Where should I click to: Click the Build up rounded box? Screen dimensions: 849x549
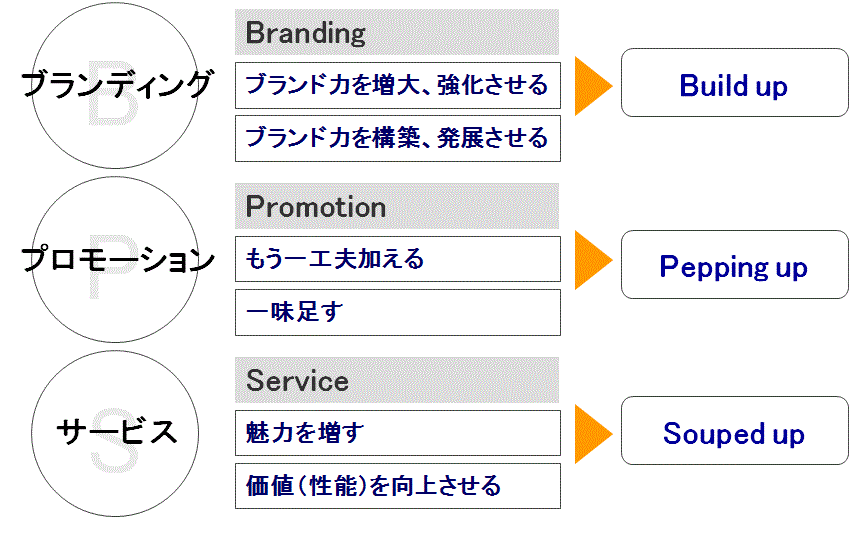[735, 82]
